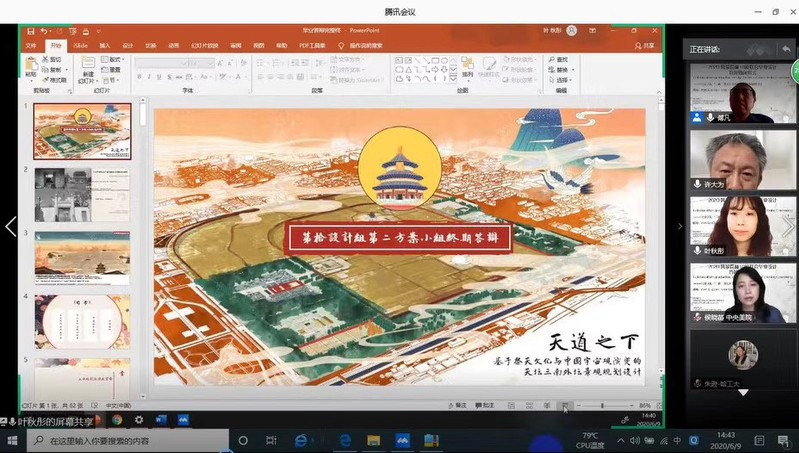799x453 pixels.
Task: Click reply arrow button beside 正在讲话
Action: point(786,49)
